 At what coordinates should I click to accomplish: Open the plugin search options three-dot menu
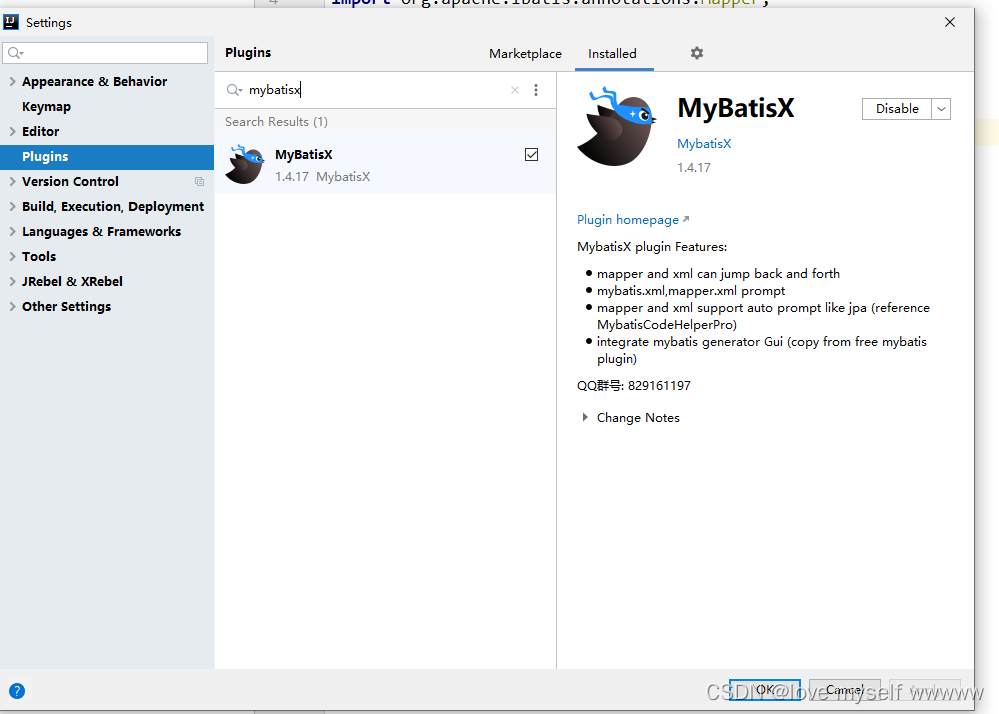(x=536, y=90)
